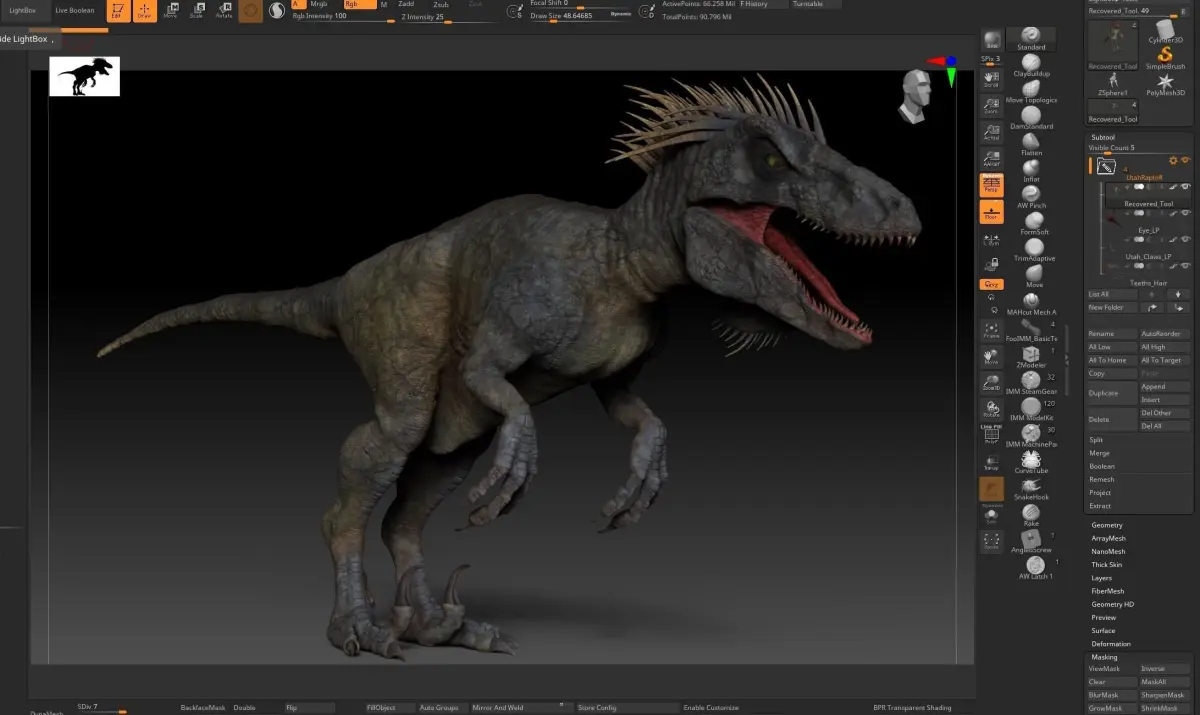
Task: Click the All Low button
Action: pyautogui.click(x=1112, y=347)
